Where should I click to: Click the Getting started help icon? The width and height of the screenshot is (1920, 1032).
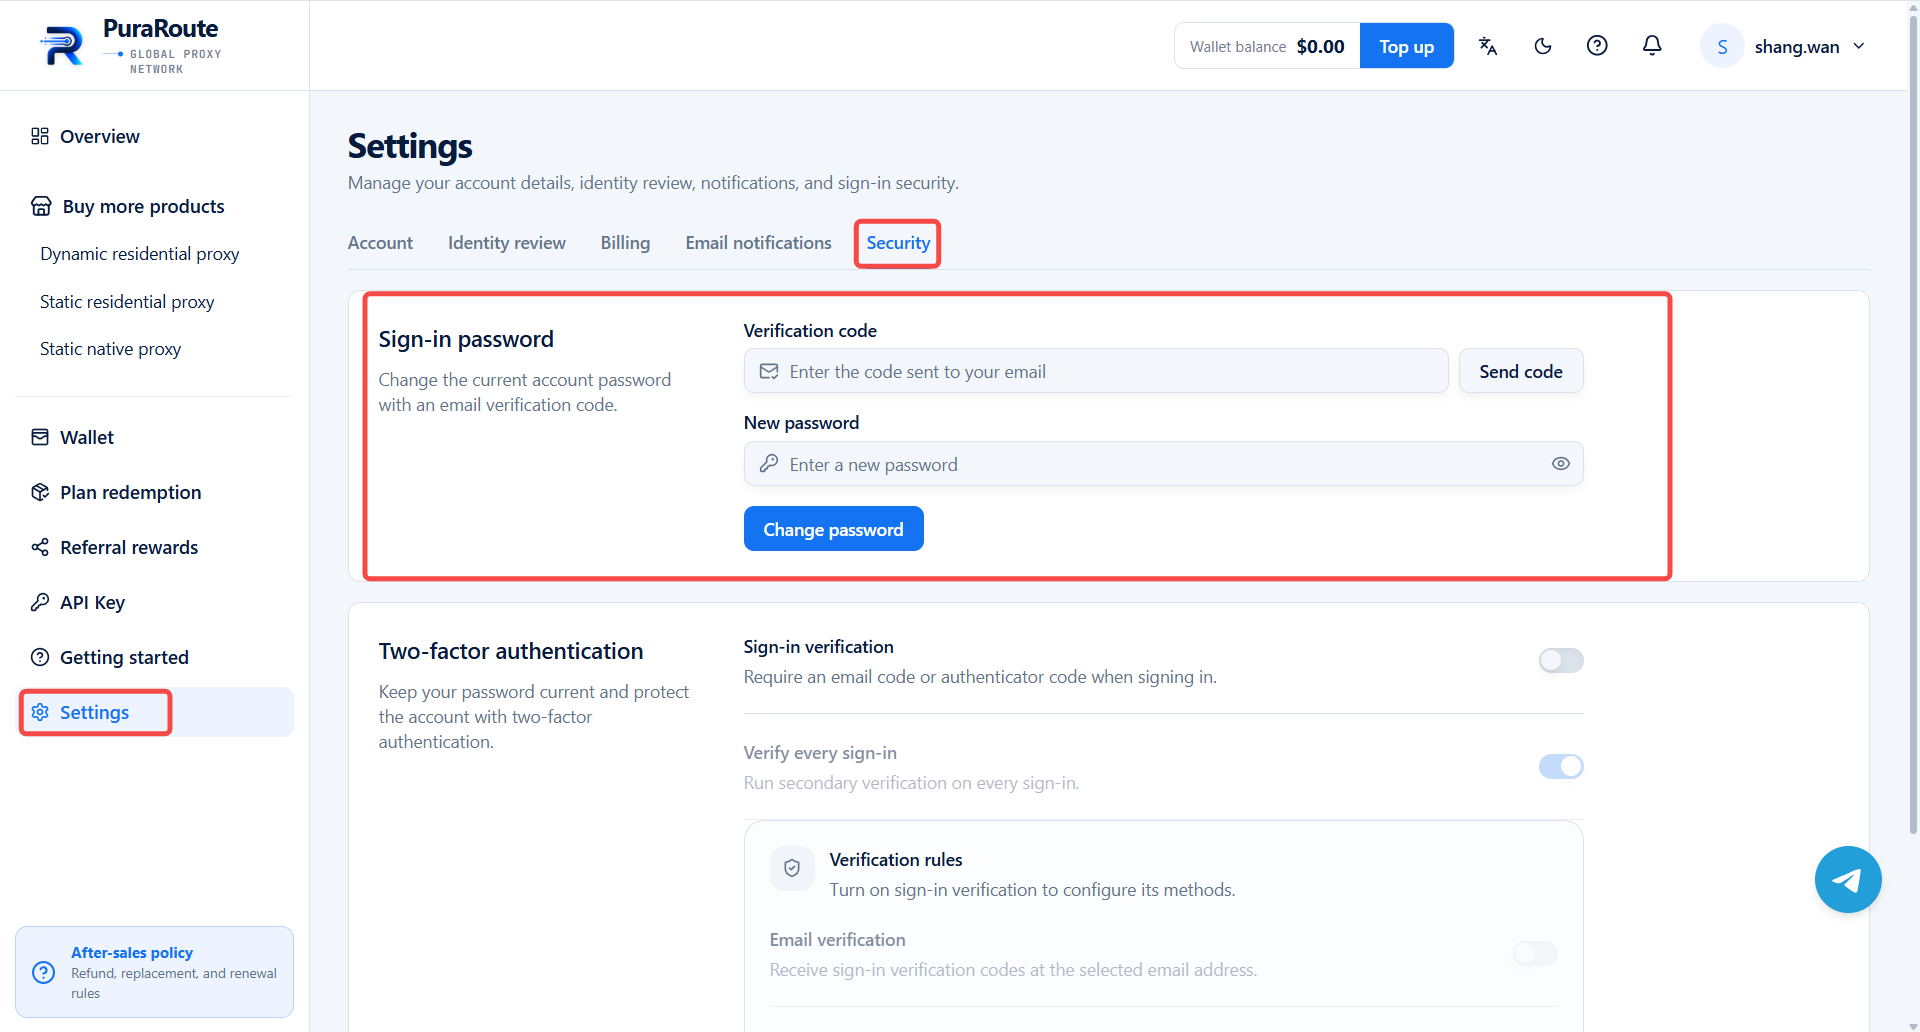[x=40, y=657]
